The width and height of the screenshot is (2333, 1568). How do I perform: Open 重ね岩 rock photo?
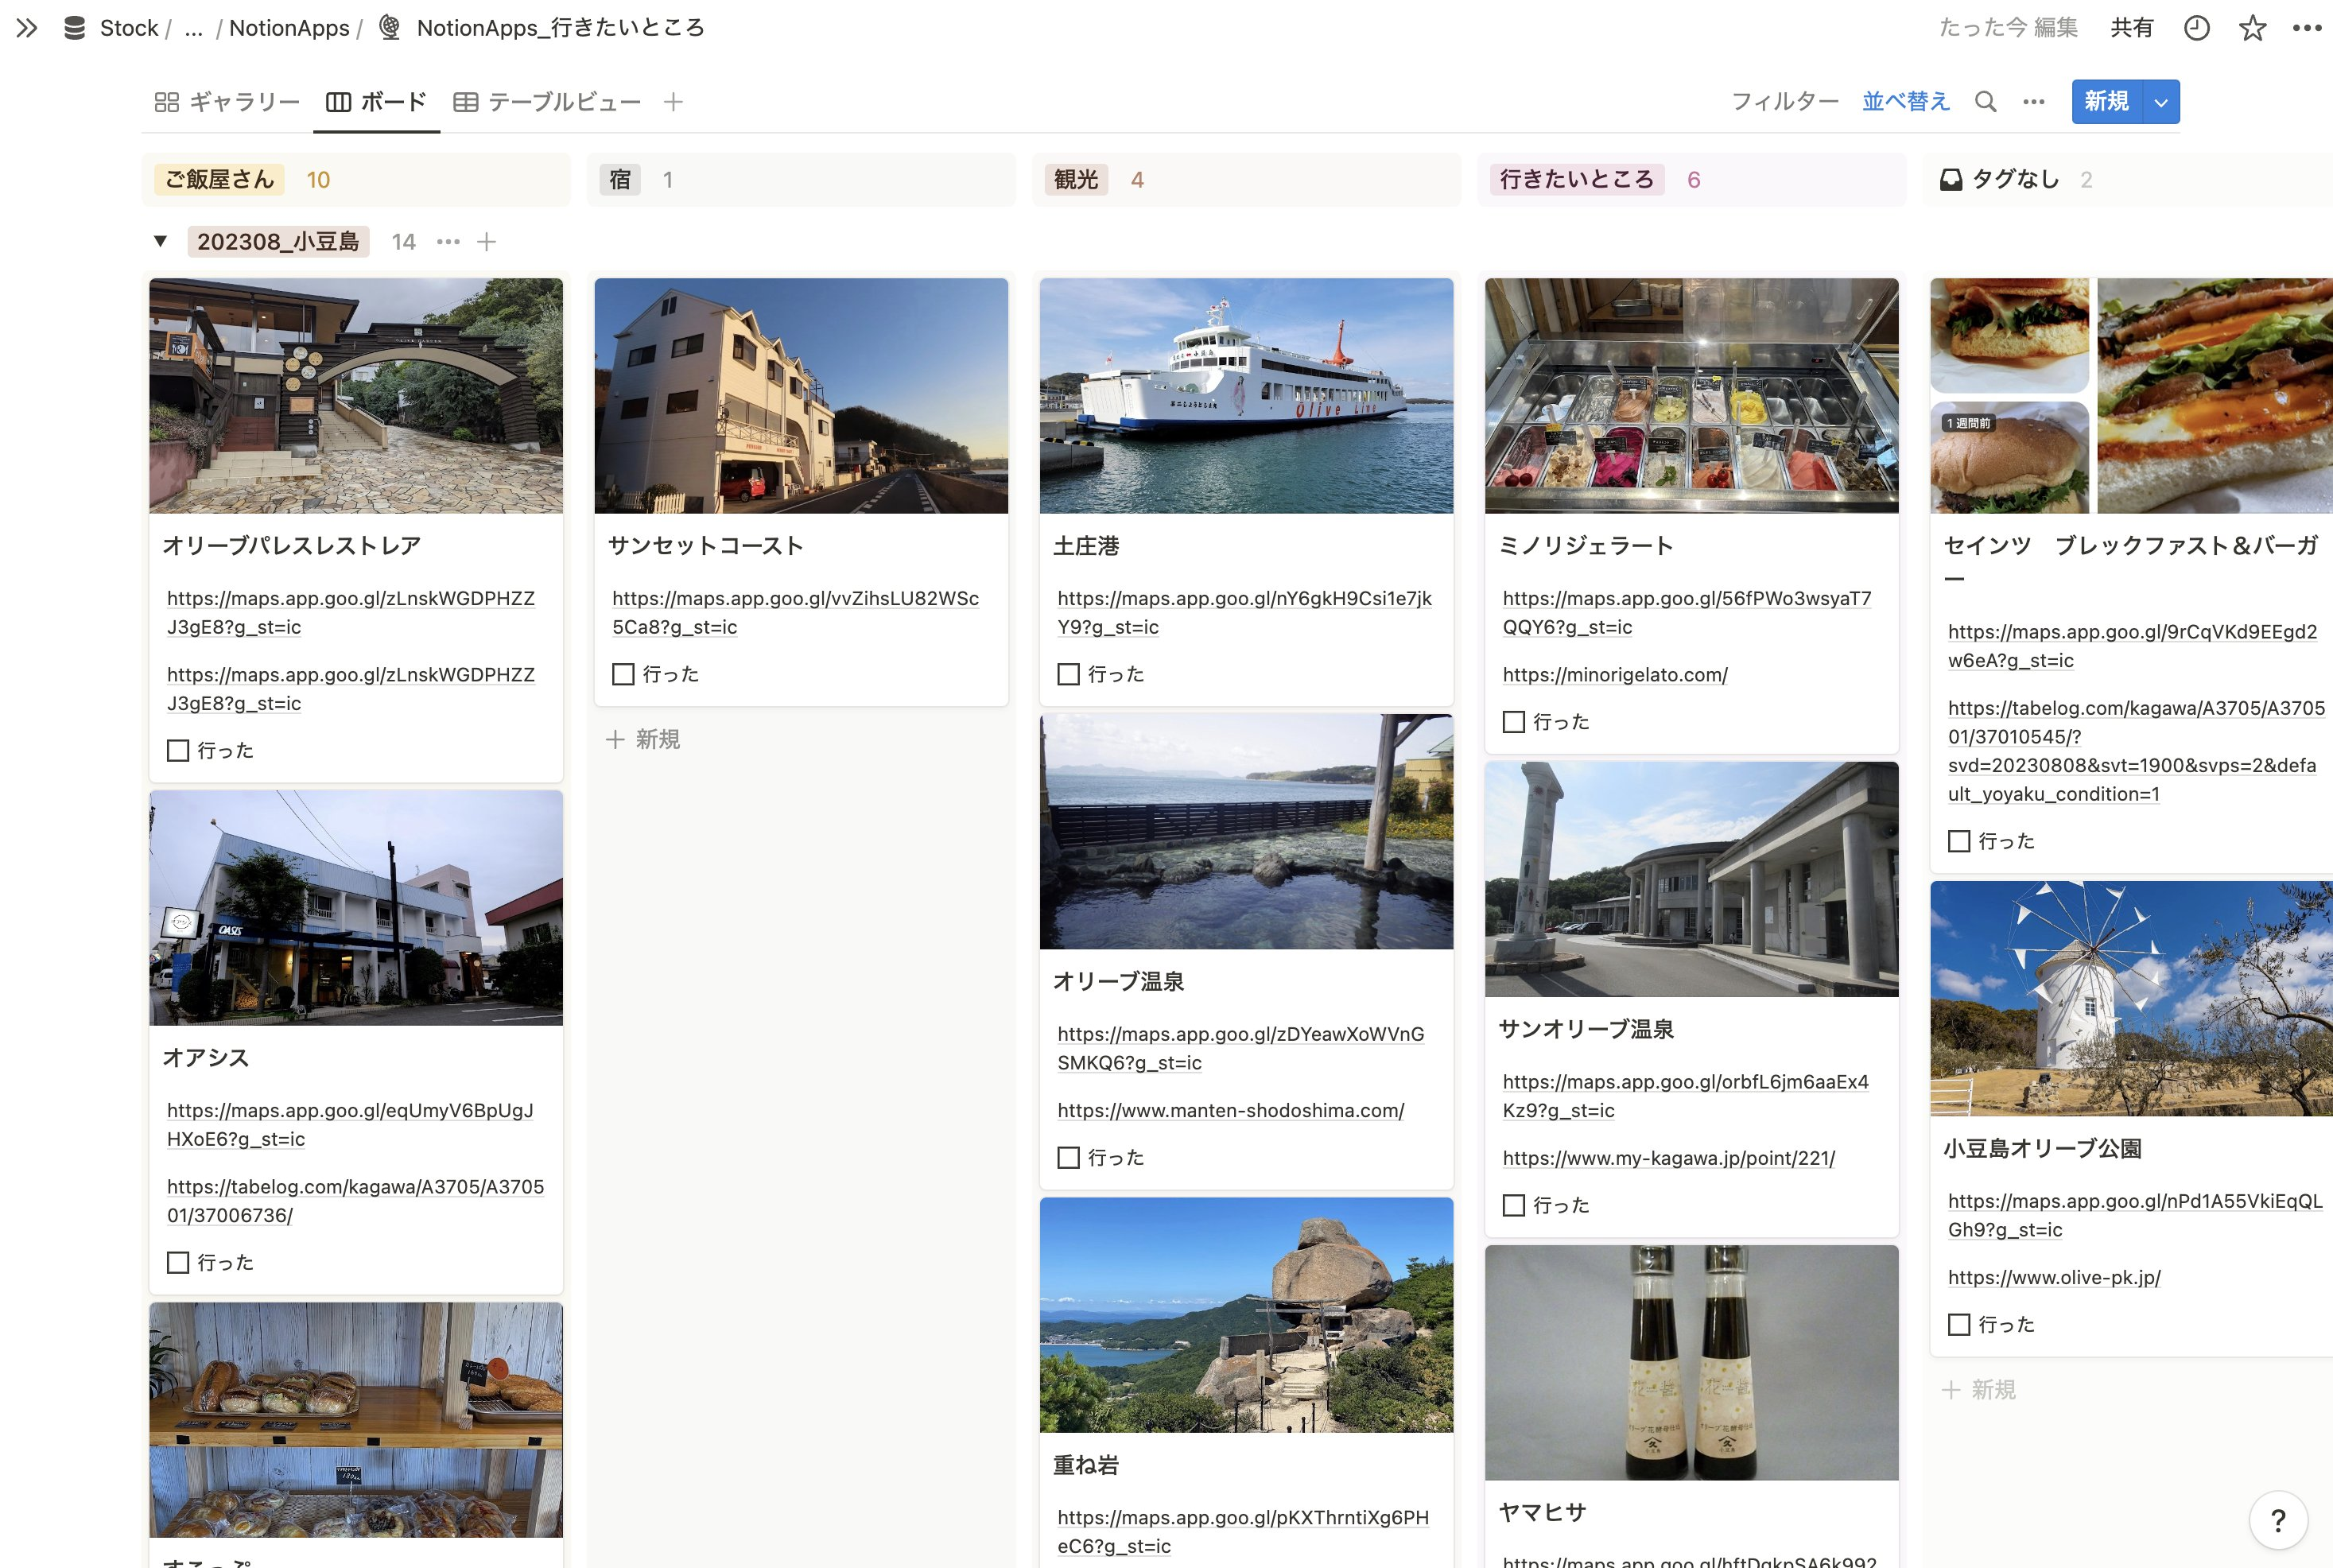1246,1315
